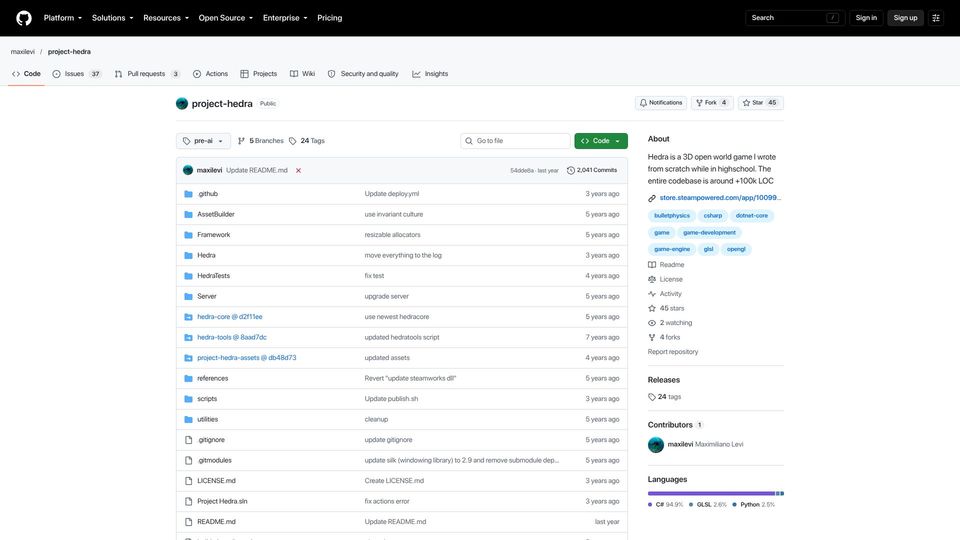960x540 pixels.
Task: Click the Sign up button
Action: tap(905, 18)
